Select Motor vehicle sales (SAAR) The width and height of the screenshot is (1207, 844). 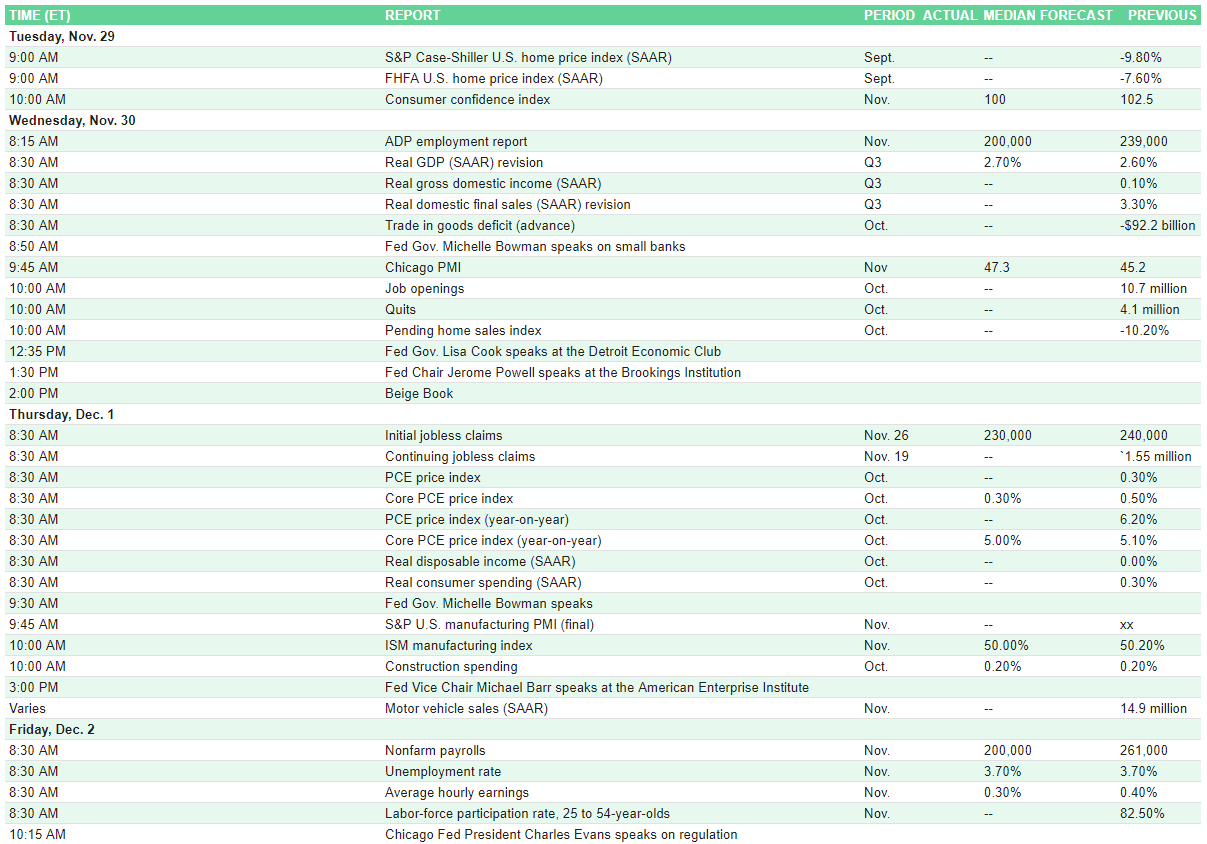(466, 708)
